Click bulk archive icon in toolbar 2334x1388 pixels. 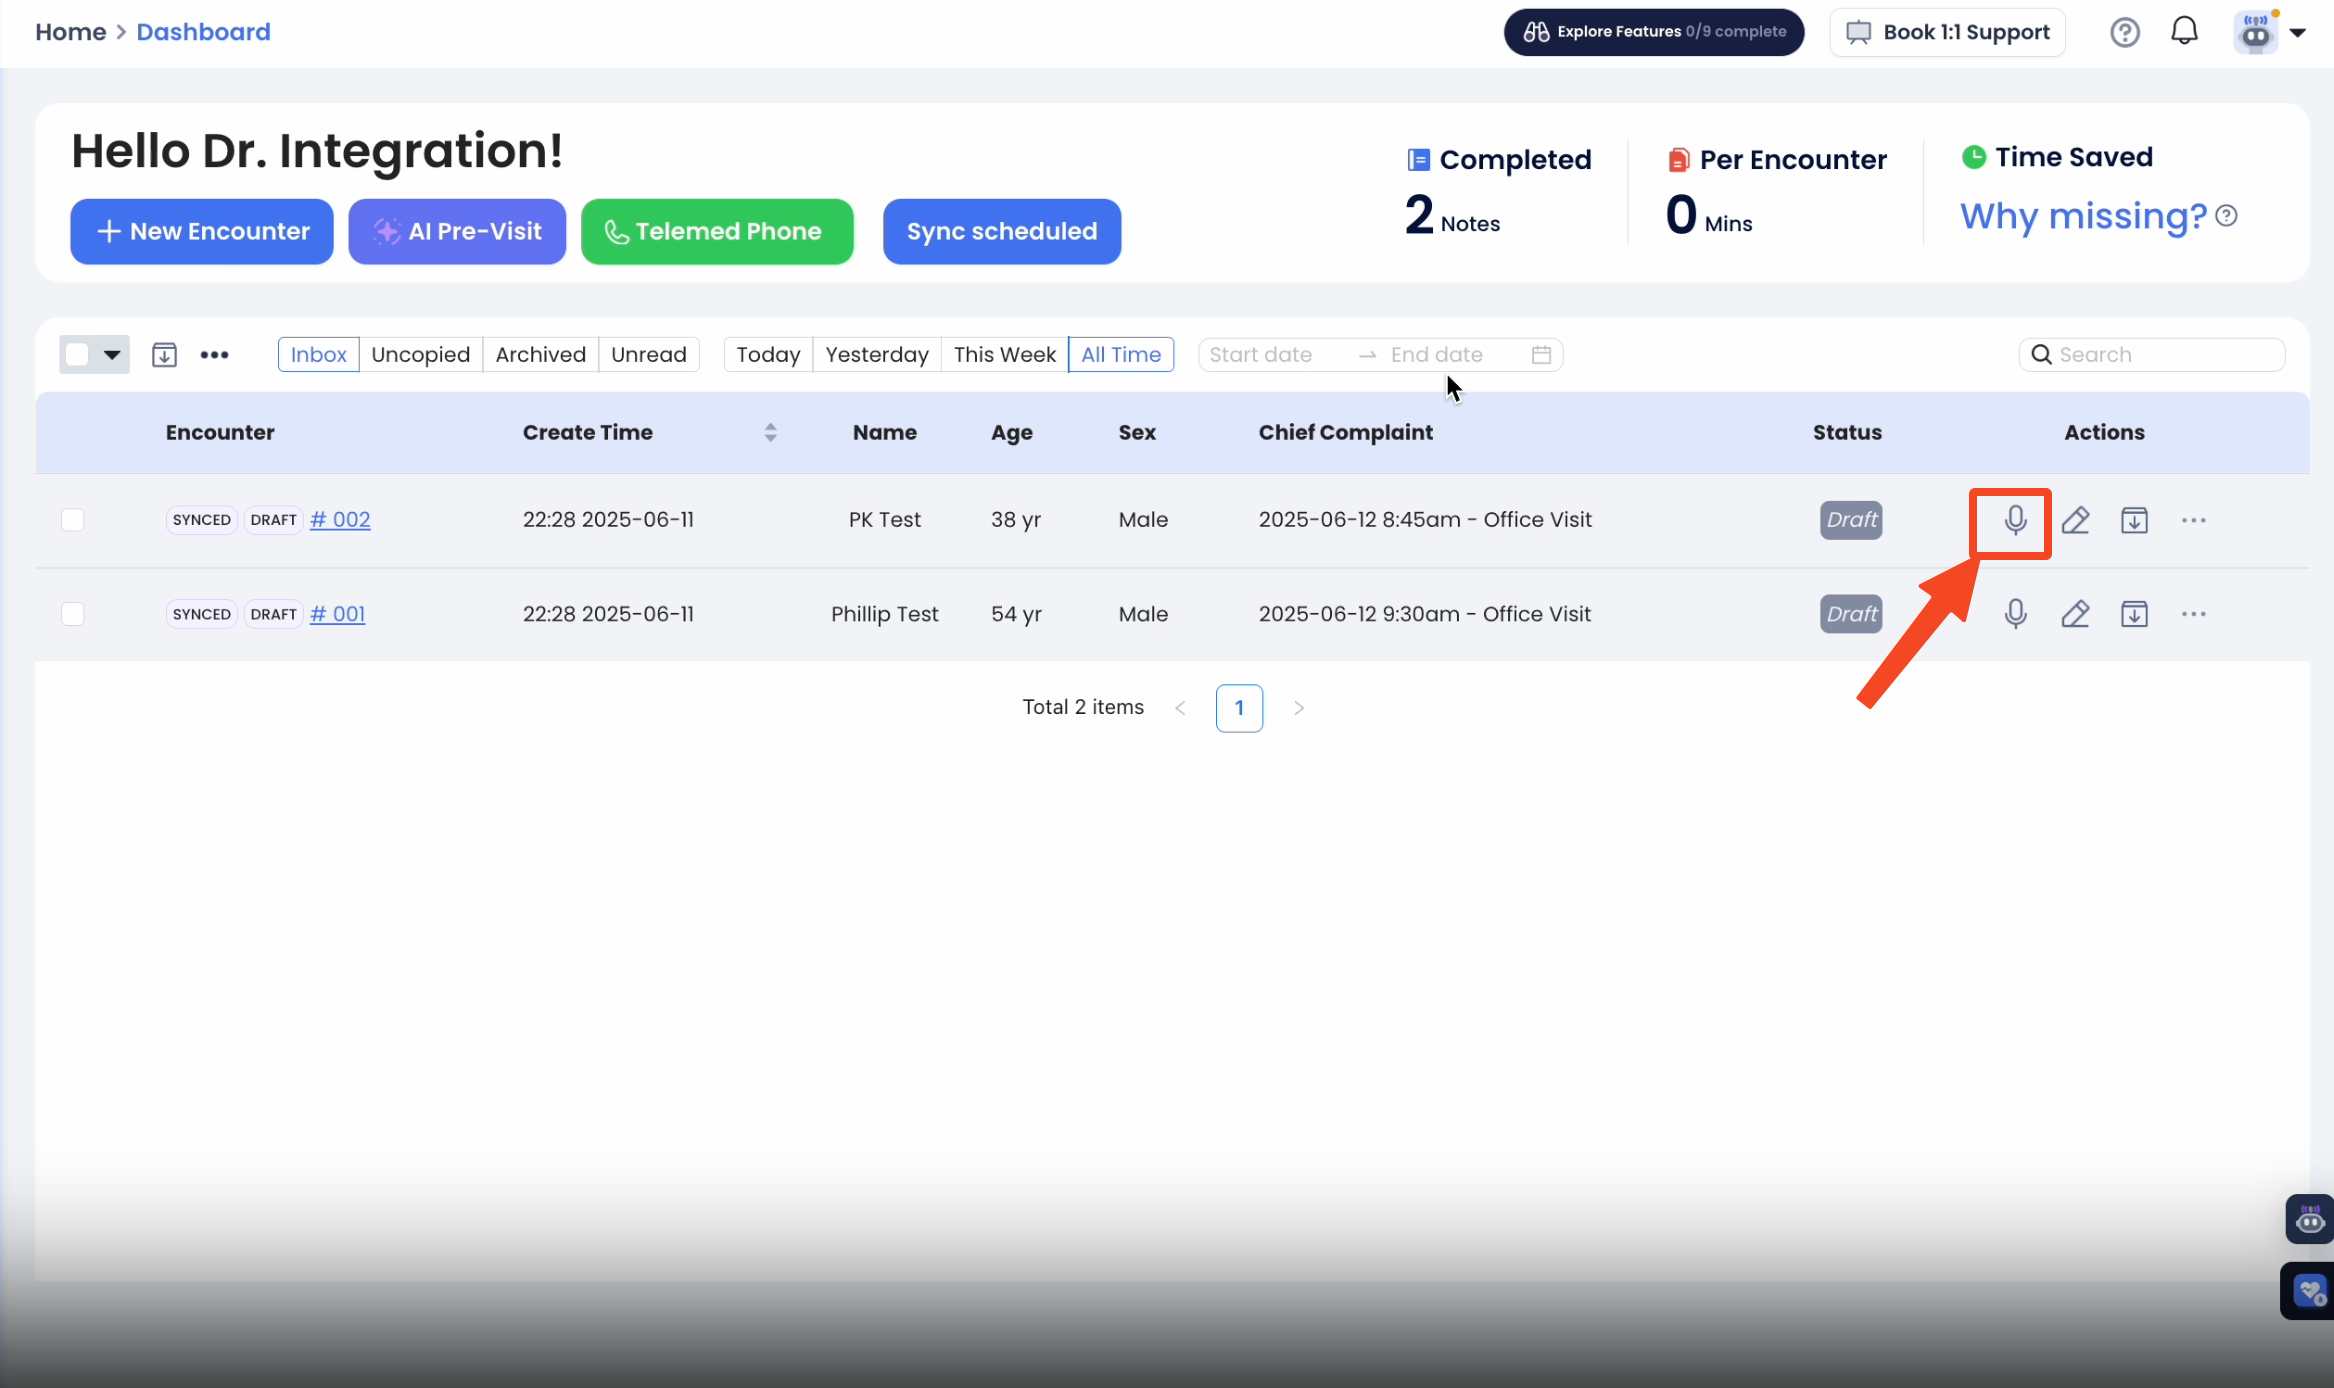[164, 355]
